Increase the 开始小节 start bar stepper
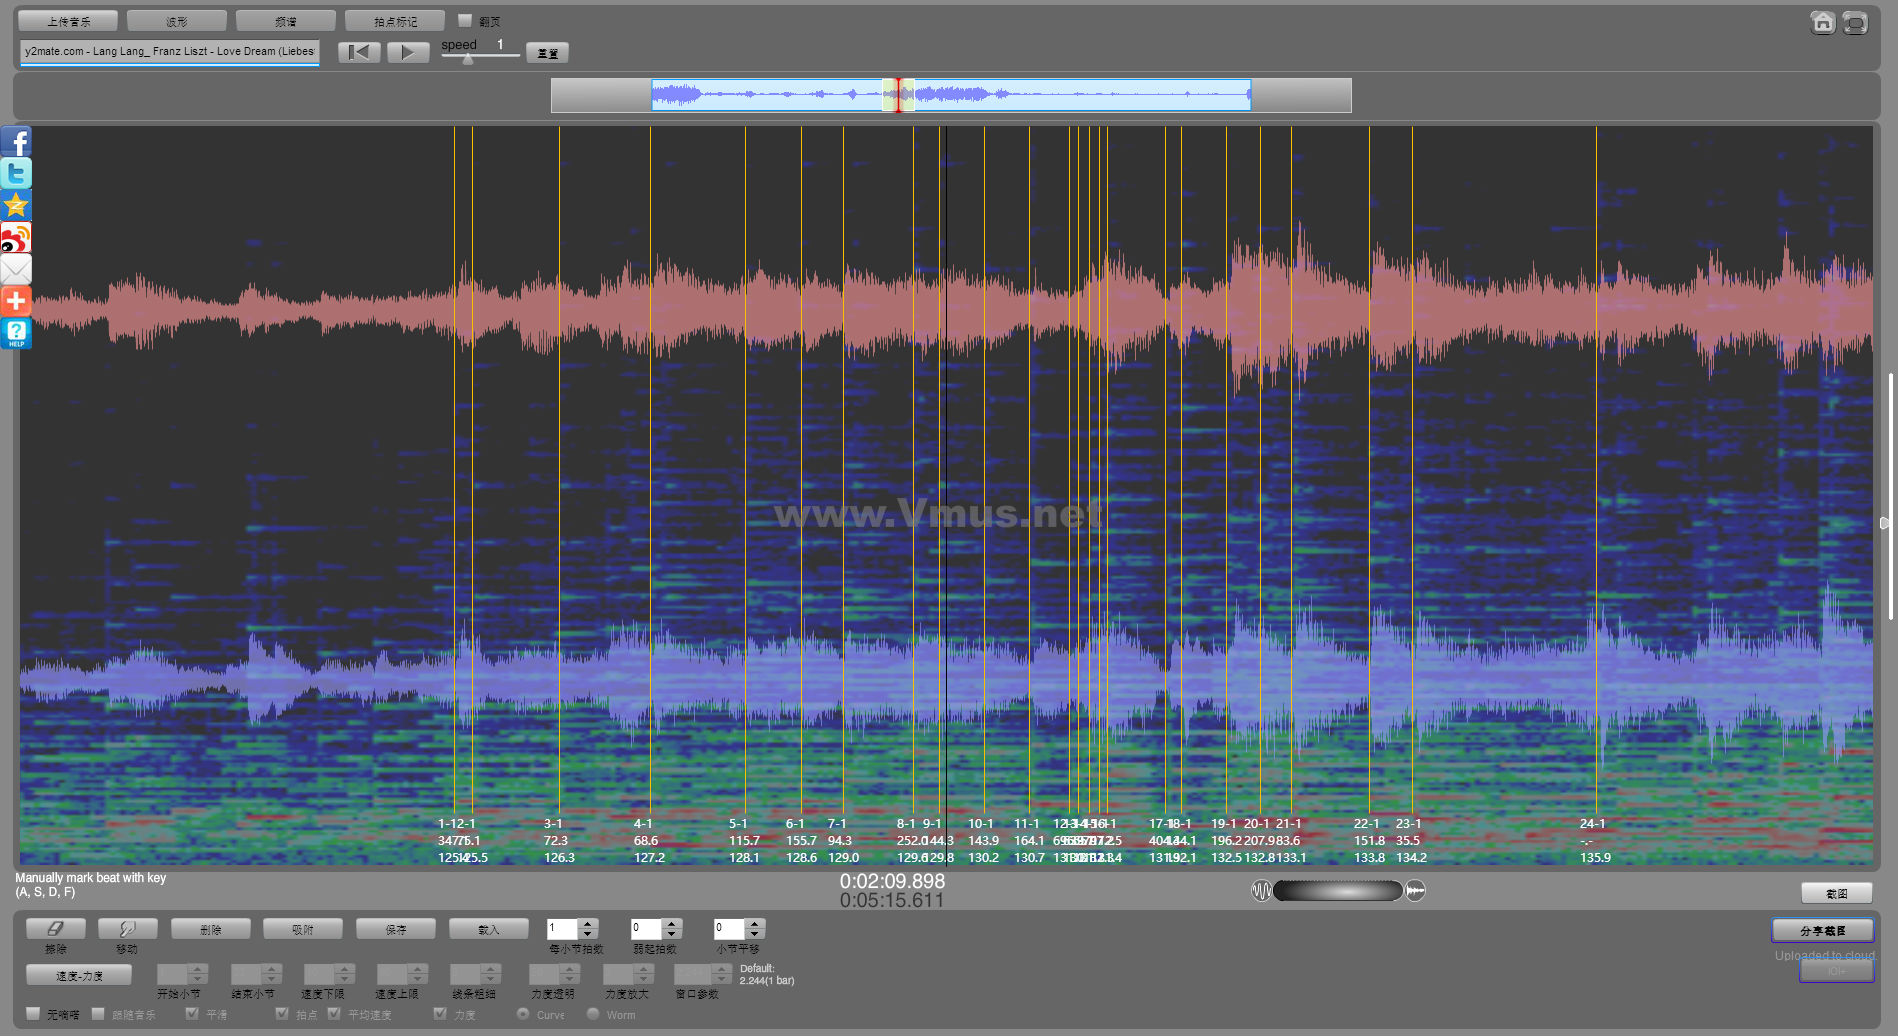Viewport: 1898px width, 1036px height. (197, 969)
